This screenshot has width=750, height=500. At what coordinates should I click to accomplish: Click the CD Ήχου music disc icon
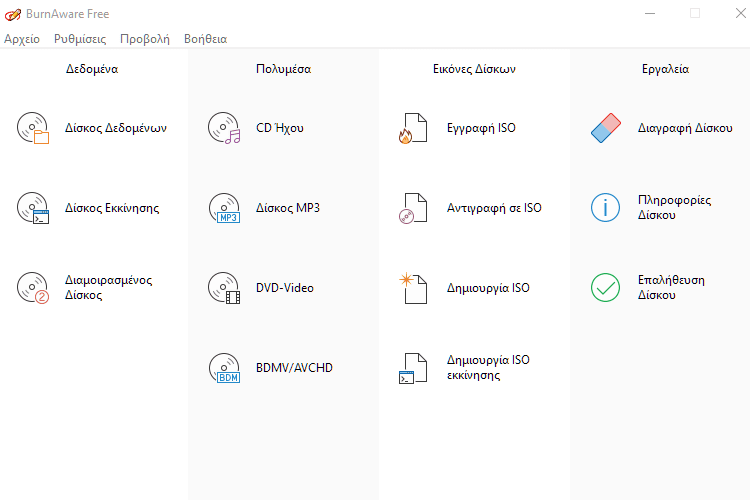[x=224, y=128]
